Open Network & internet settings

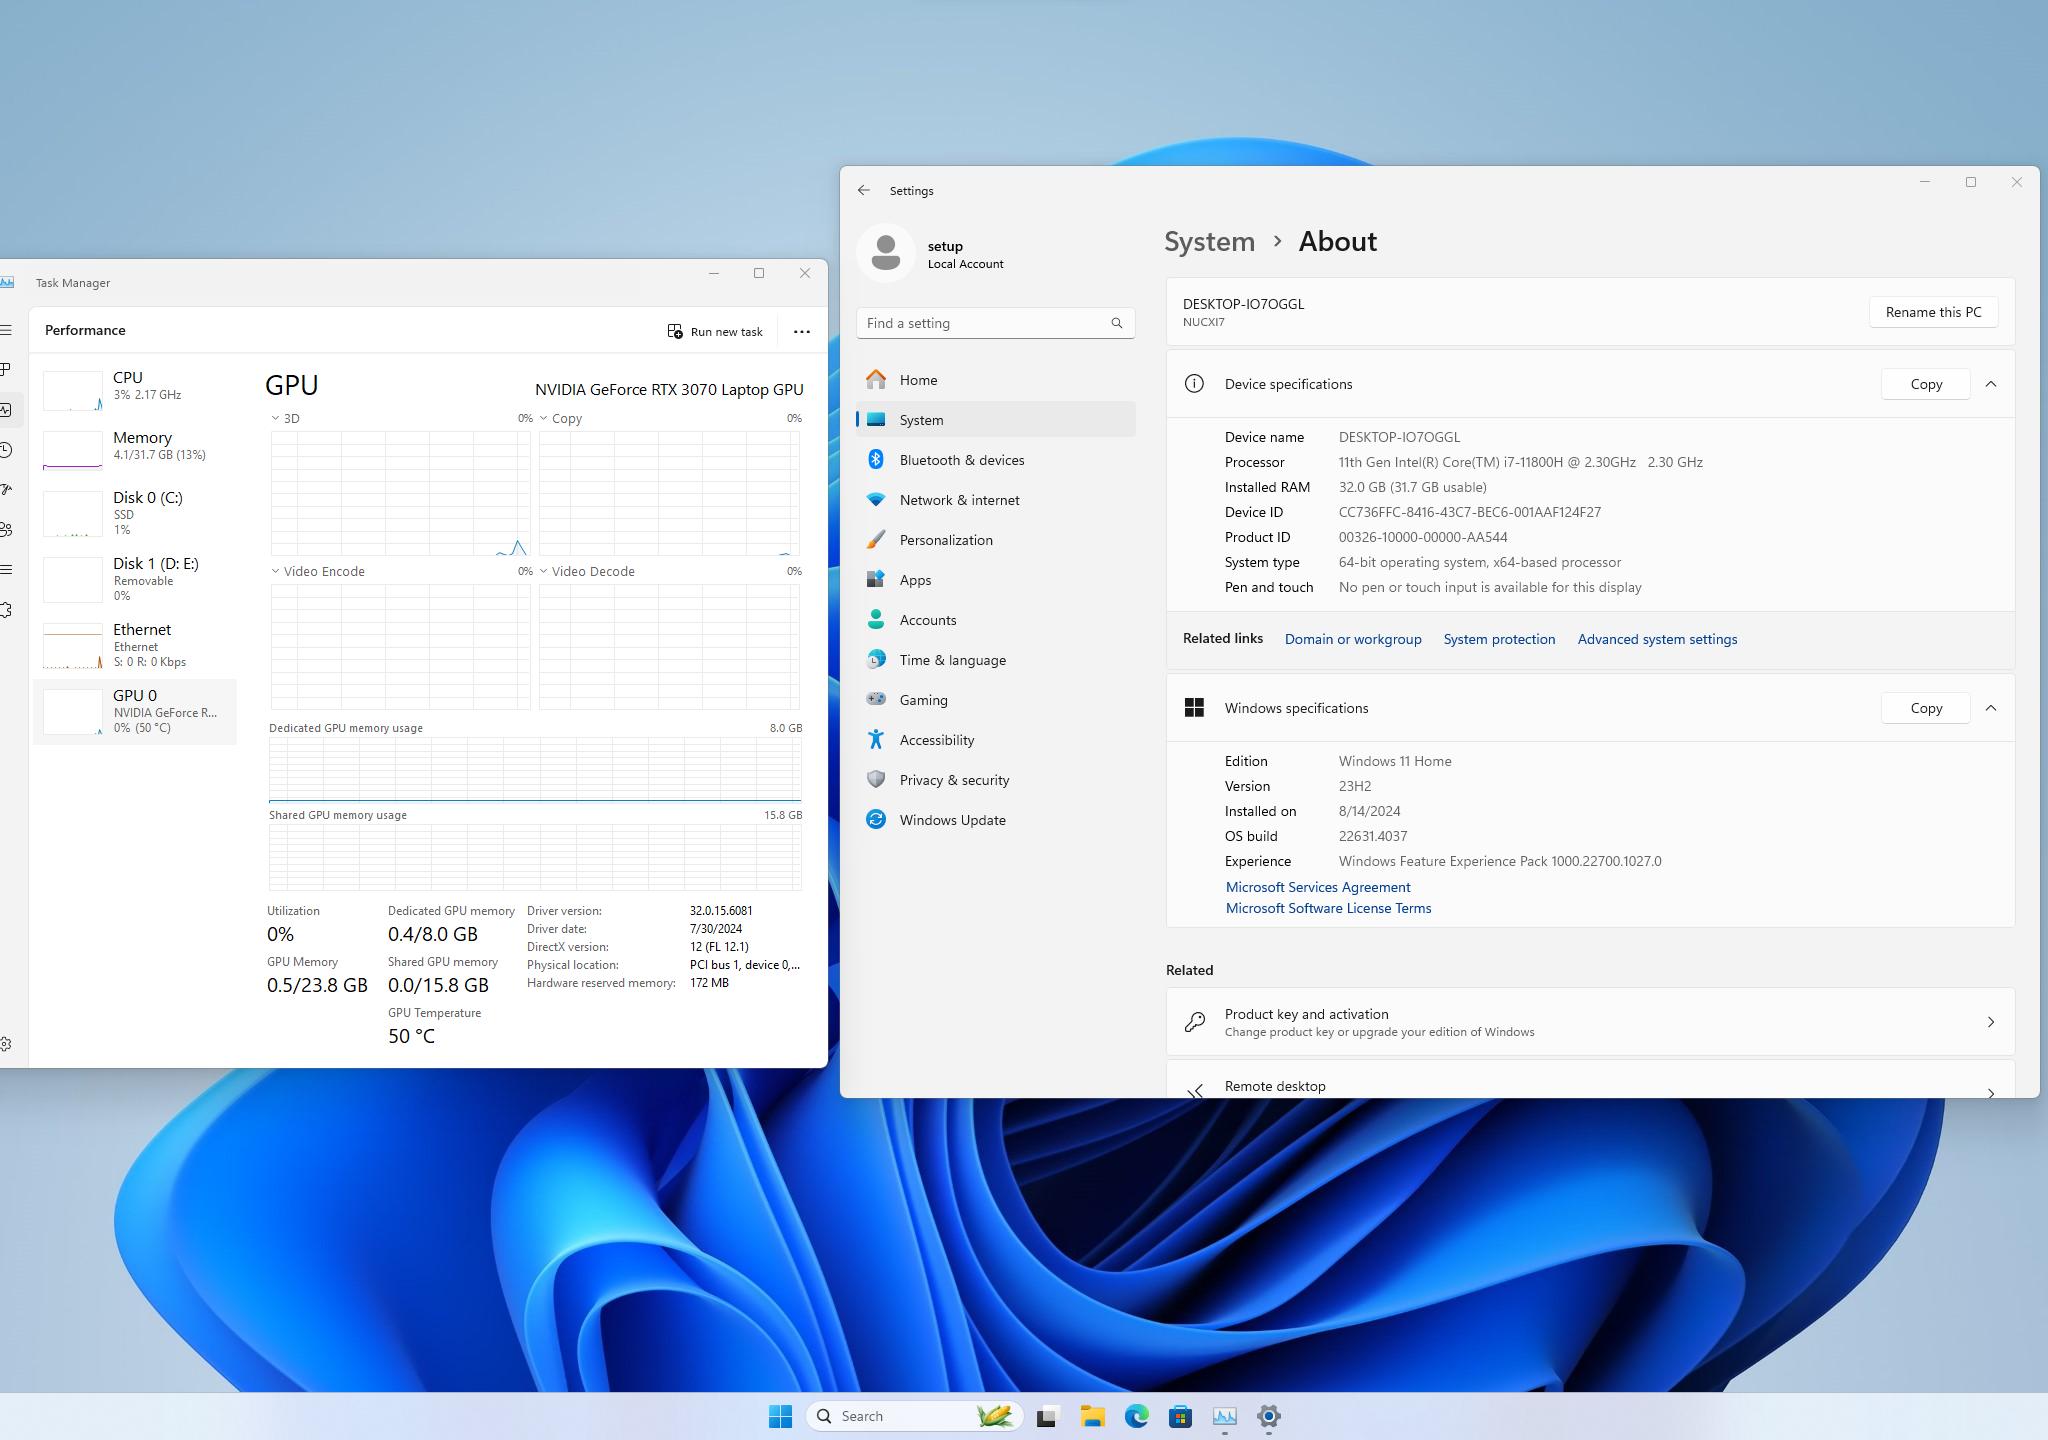click(x=995, y=500)
